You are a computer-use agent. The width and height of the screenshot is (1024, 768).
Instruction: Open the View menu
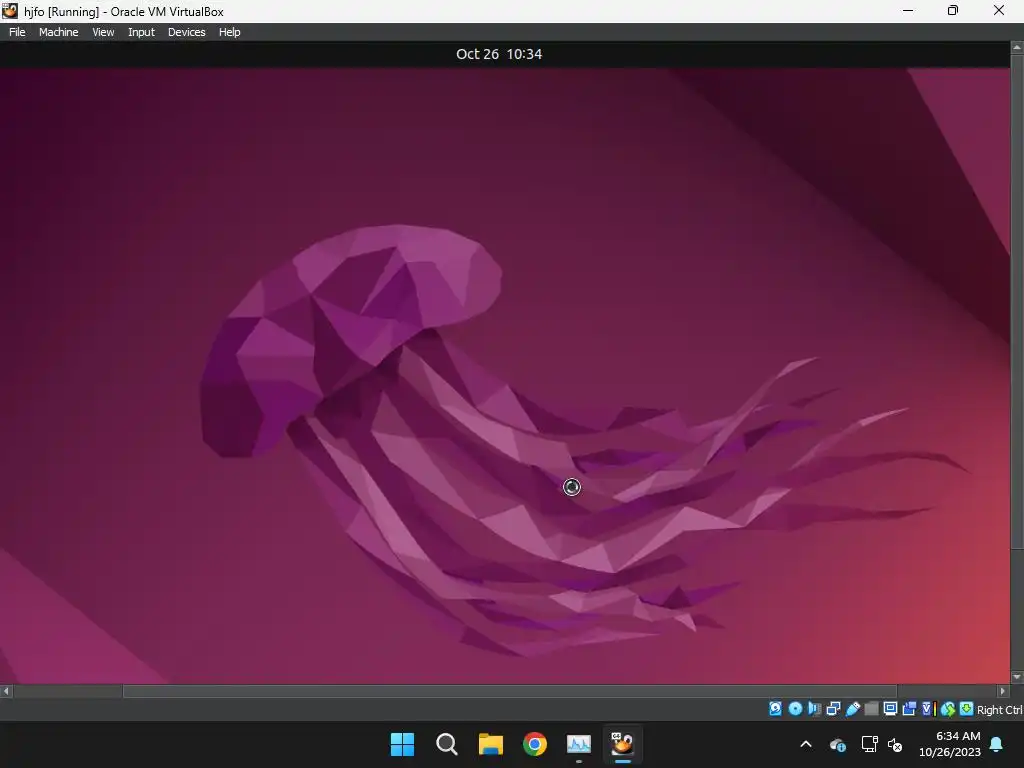tap(103, 32)
